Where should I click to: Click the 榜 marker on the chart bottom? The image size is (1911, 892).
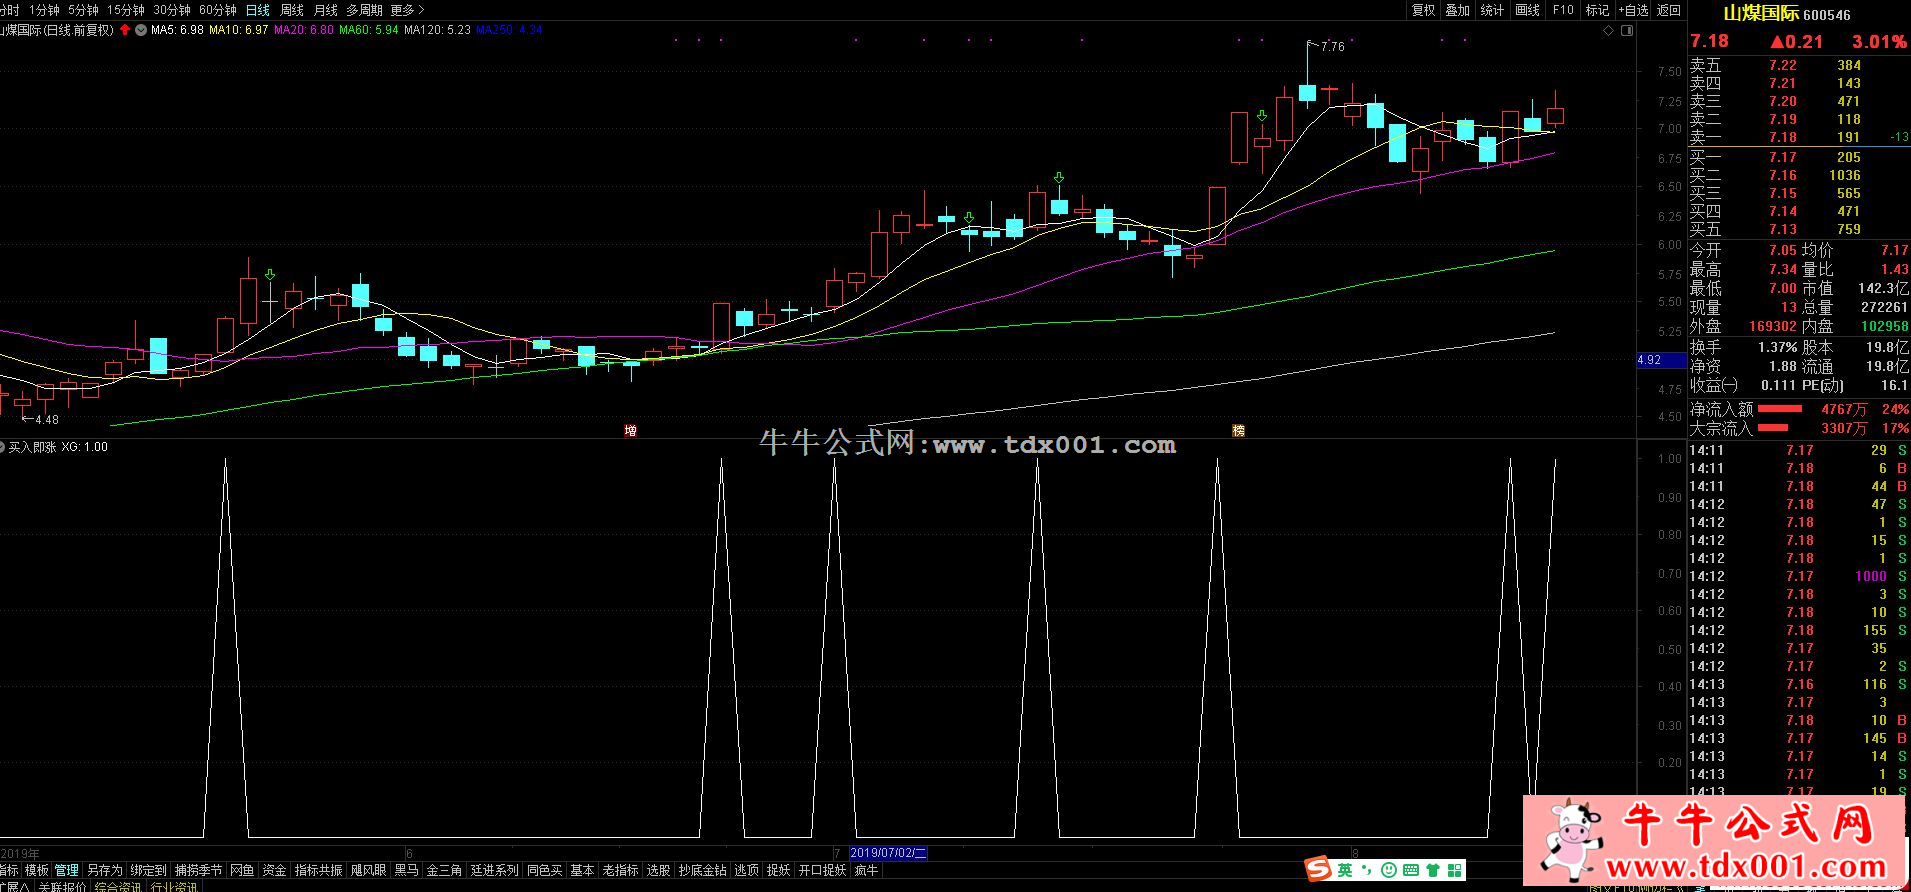1238,431
